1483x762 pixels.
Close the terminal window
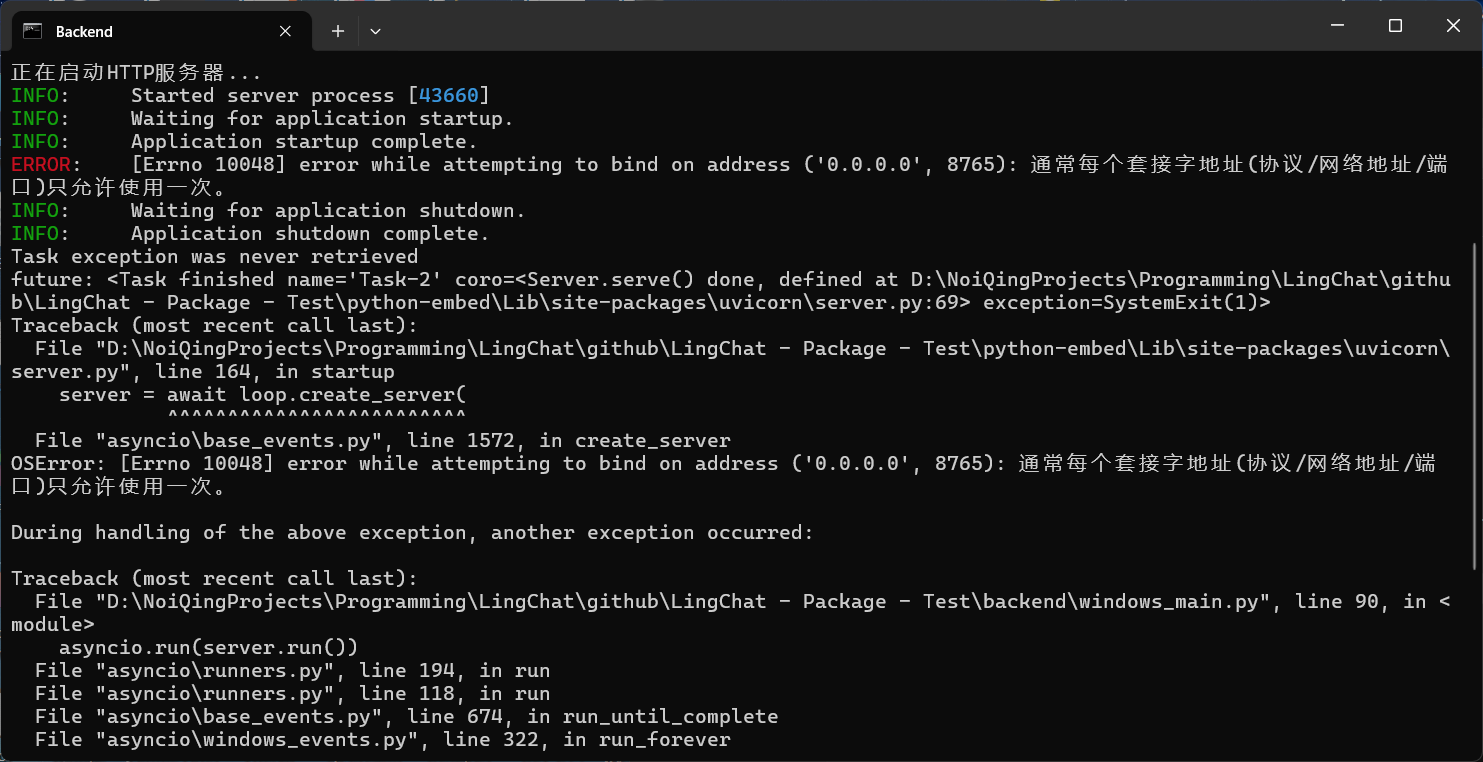pos(1453,26)
